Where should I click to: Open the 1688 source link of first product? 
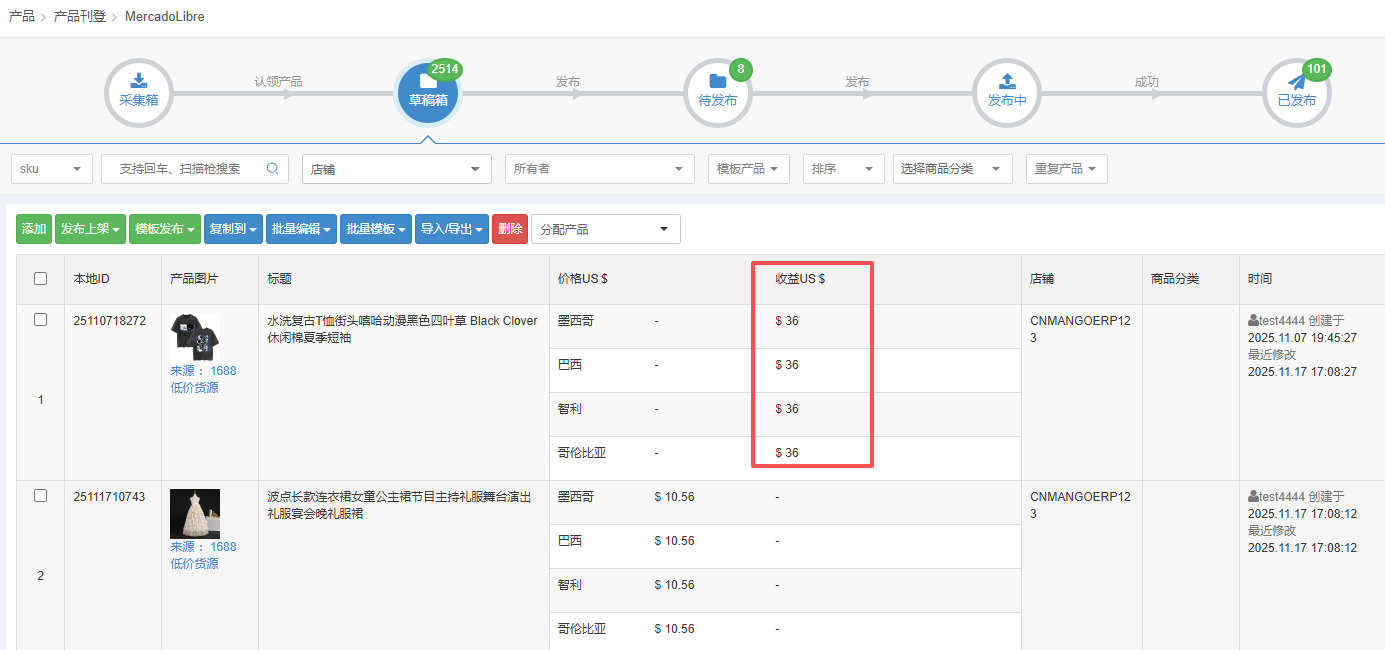coord(223,371)
